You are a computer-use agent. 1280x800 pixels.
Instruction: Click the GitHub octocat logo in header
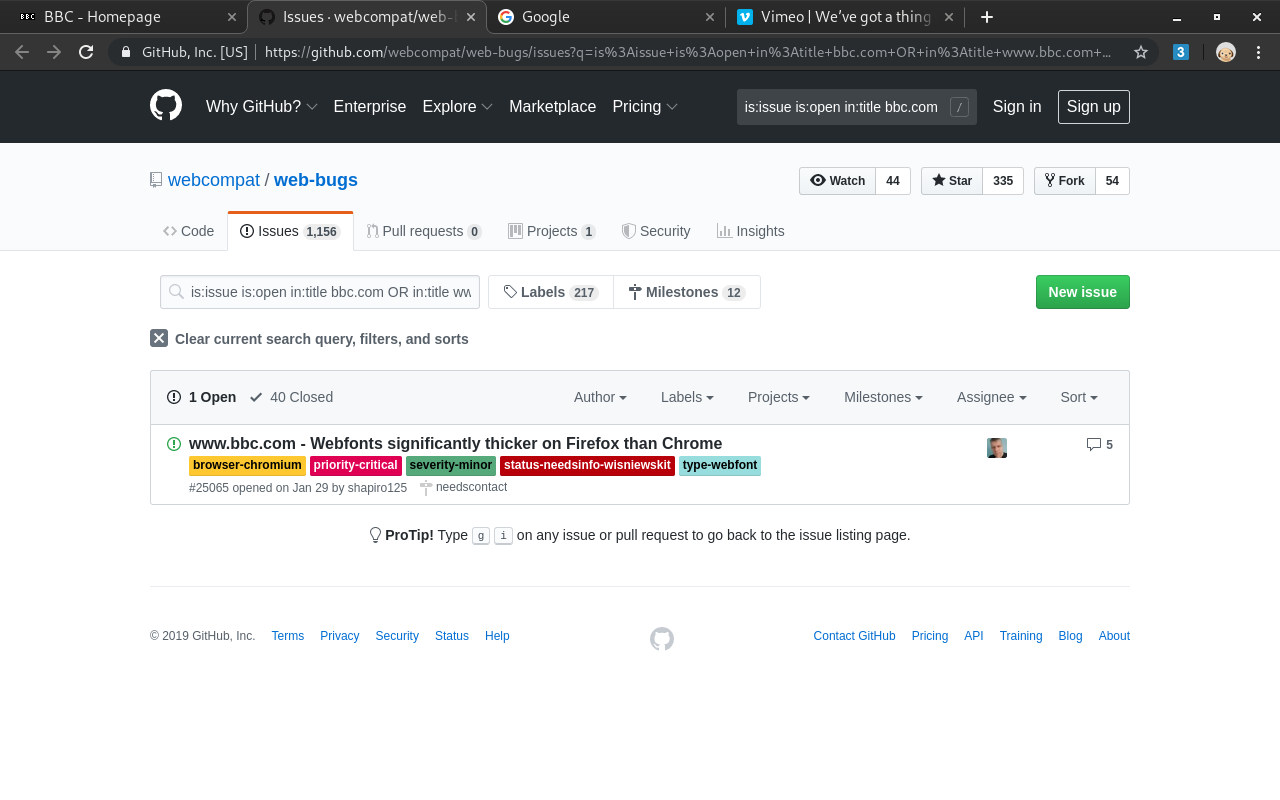click(166, 106)
